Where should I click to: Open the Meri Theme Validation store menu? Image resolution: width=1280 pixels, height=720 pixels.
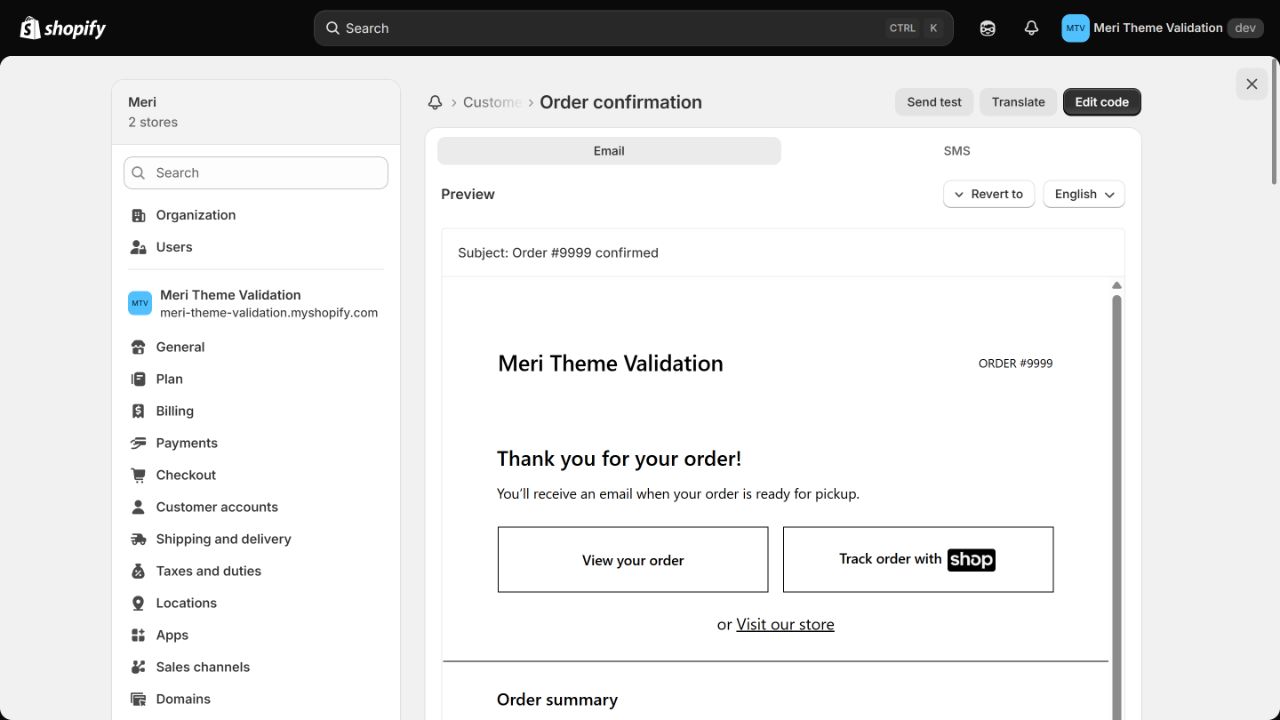click(x=1162, y=28)
